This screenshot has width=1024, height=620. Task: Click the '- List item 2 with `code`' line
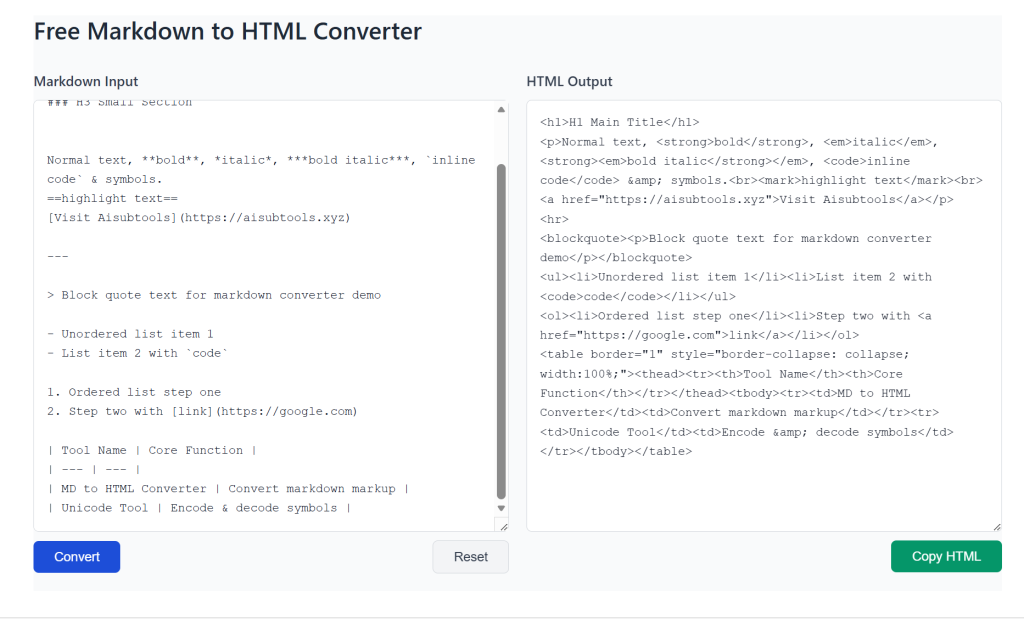pos(138,353)
